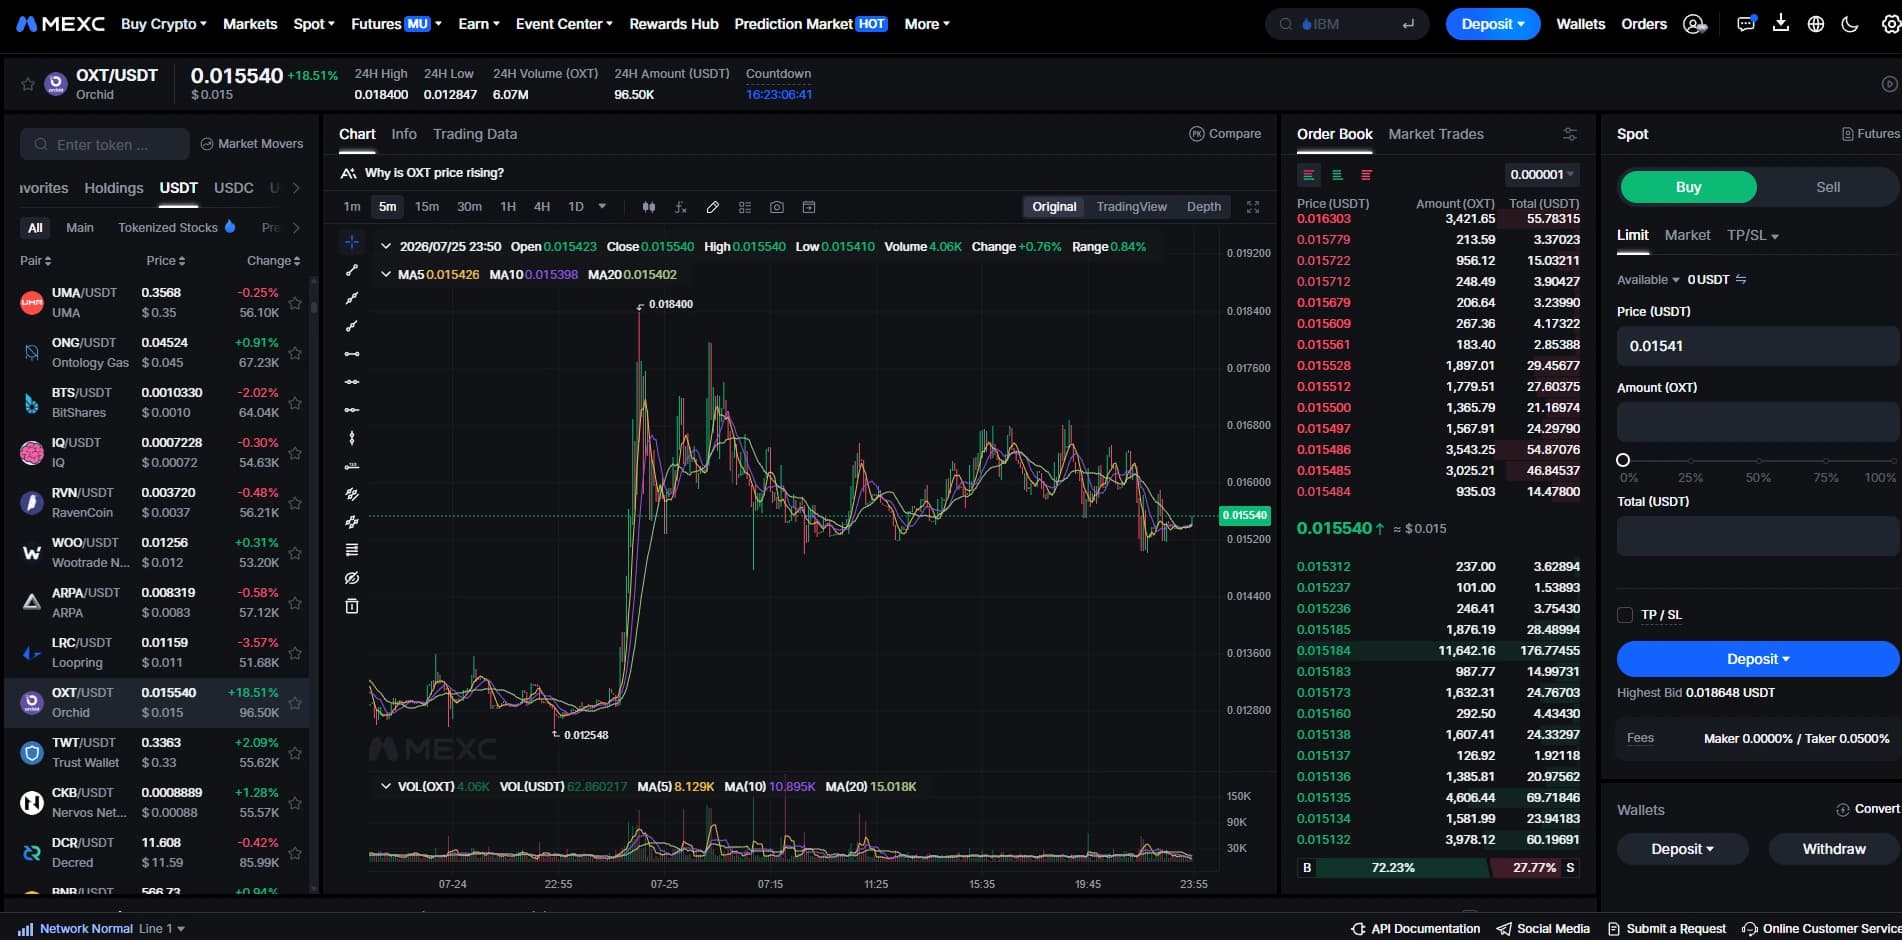Open the Market Trades tab
The height and width of the screenshot is (940, 1902).
(1436, 134)
